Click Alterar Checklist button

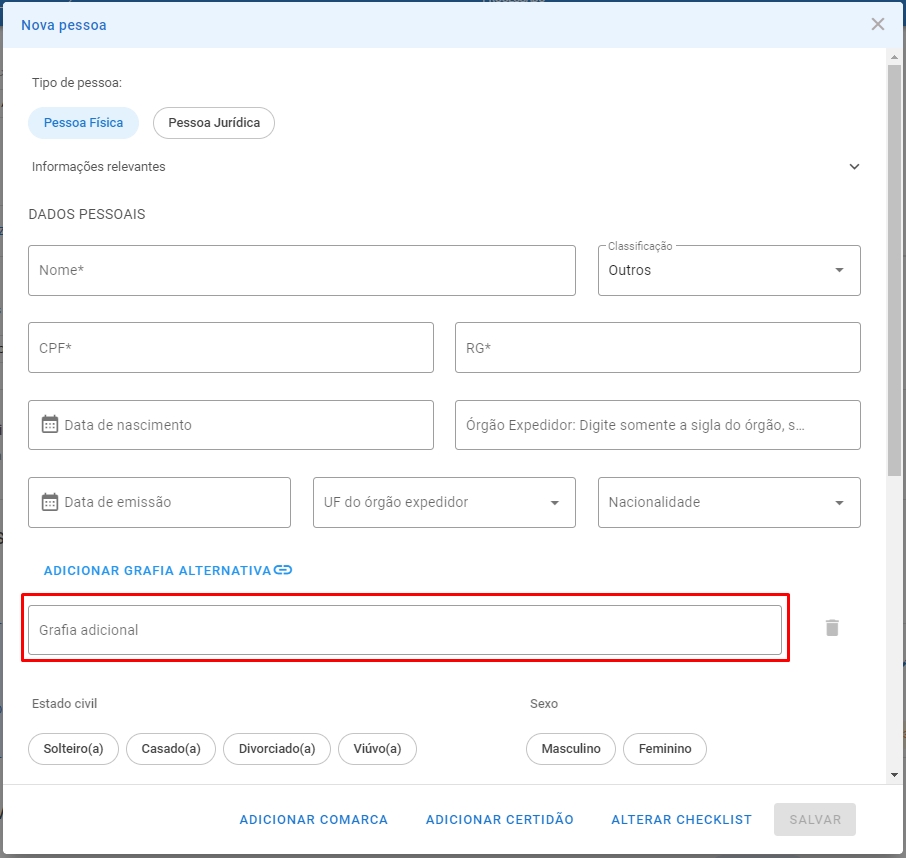click(x=682, y=819)
